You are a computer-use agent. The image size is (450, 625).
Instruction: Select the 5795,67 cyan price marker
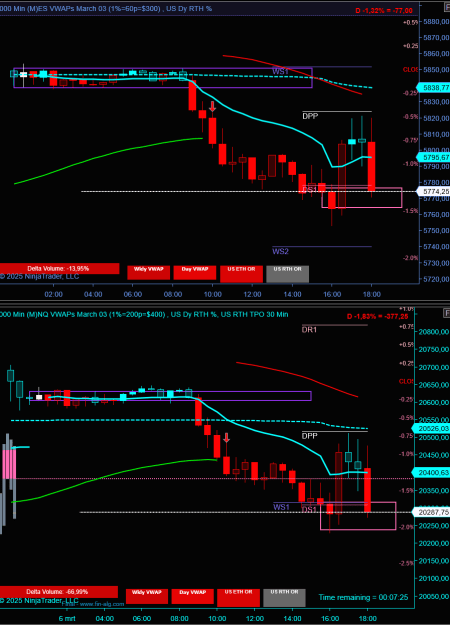(433, 157)
